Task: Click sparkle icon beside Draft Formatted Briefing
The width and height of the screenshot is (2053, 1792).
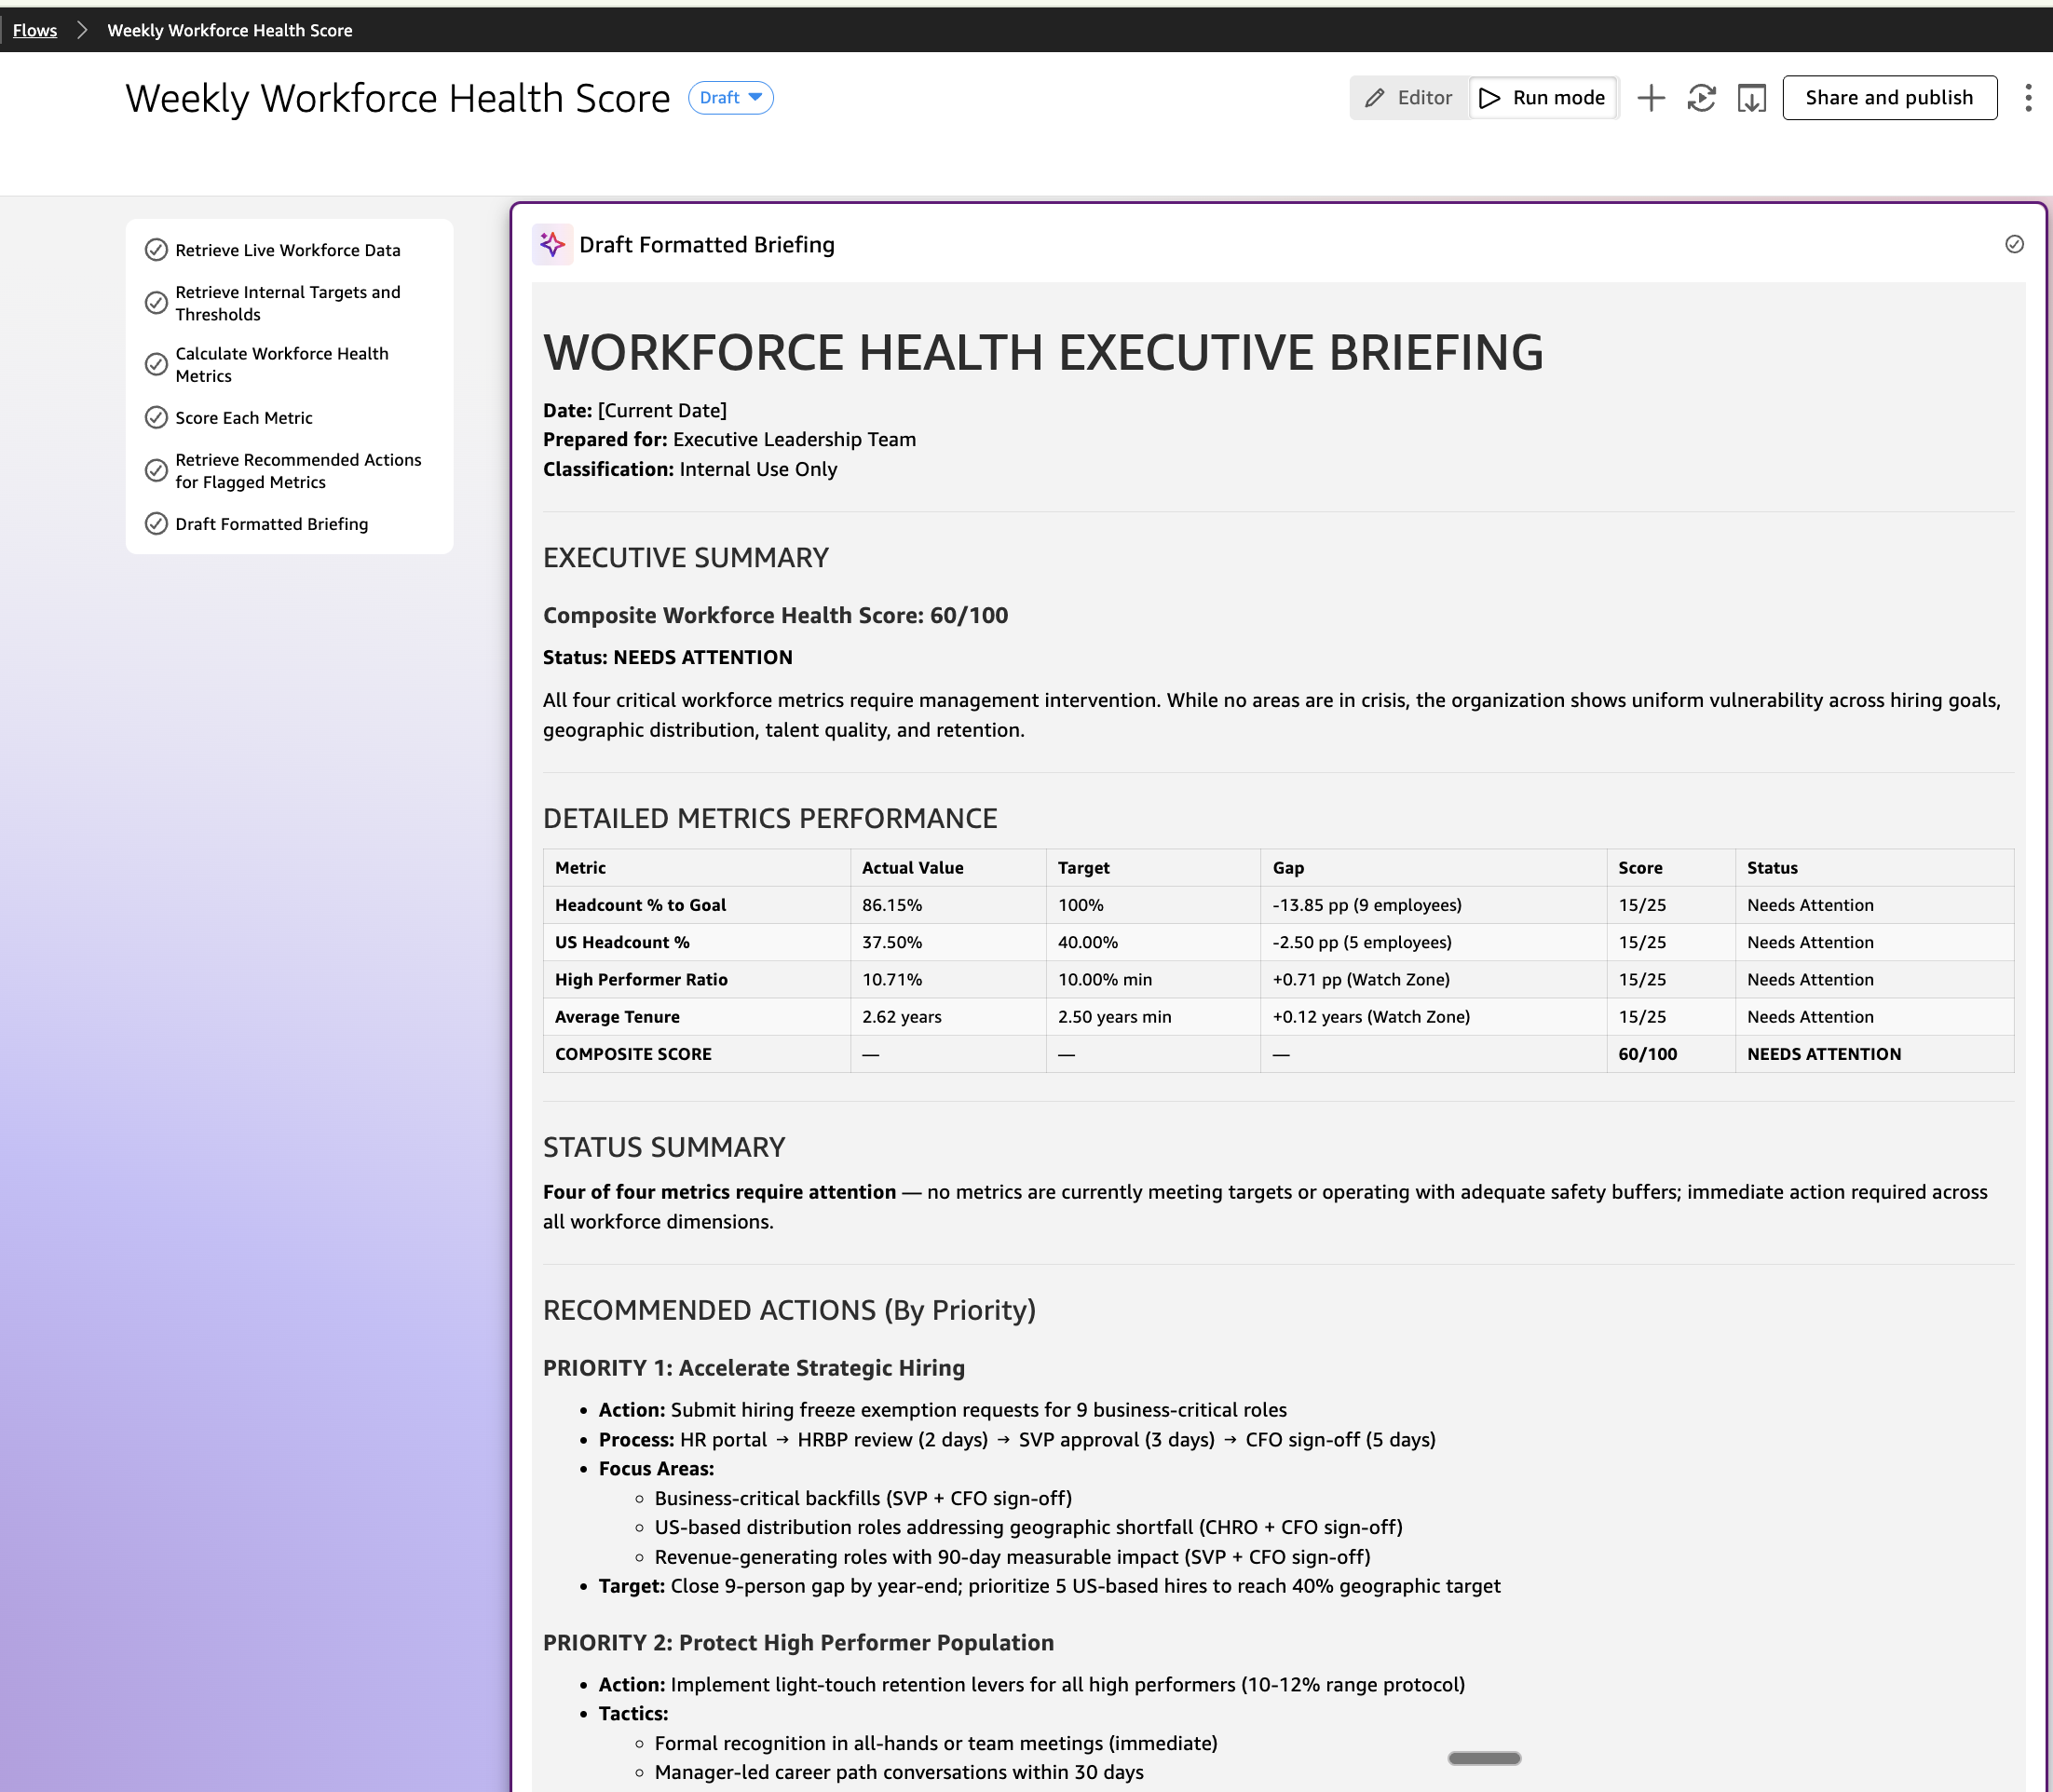Action: coord(552,245)
